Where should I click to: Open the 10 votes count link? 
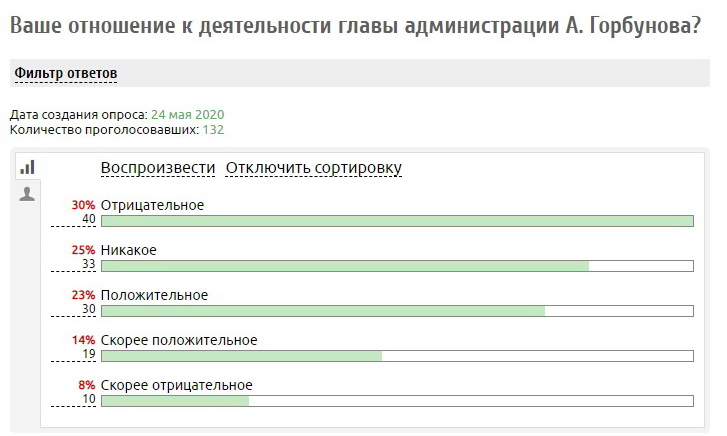pos(88,400)
